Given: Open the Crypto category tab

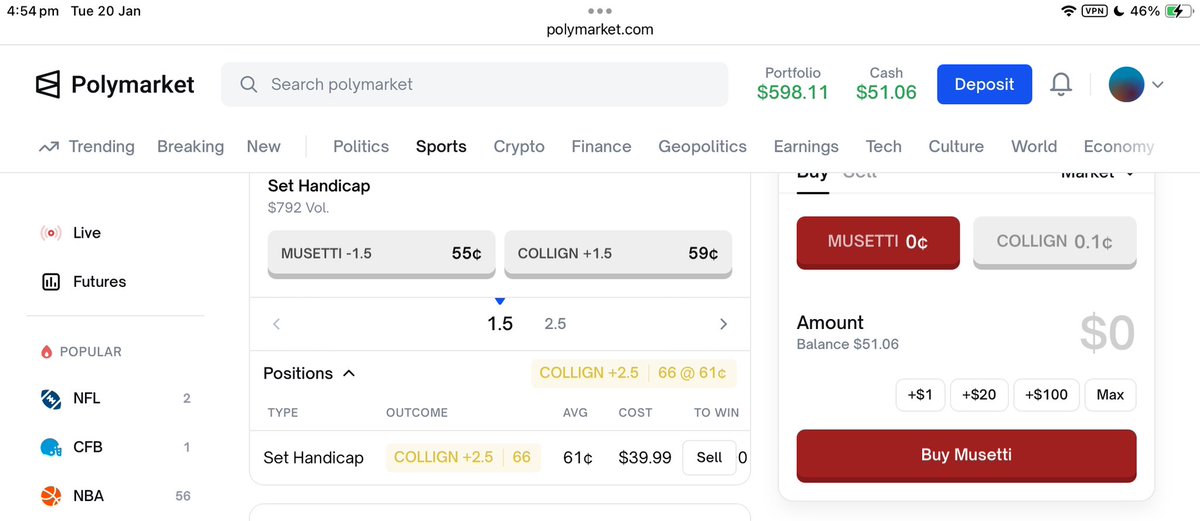Looking at the screenshot, I should 519,147.
